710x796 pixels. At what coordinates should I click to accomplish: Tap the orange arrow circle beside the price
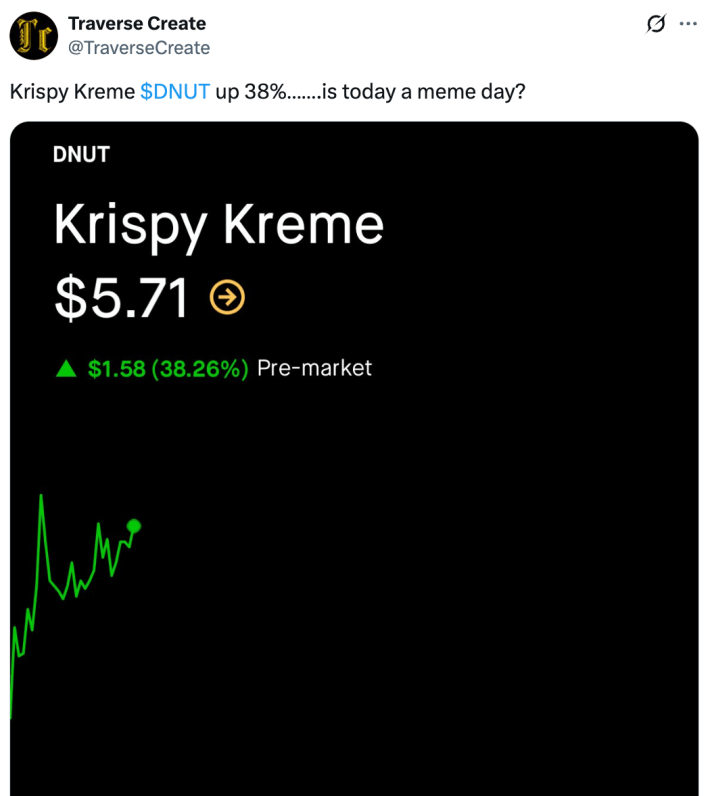click(227, 296)
